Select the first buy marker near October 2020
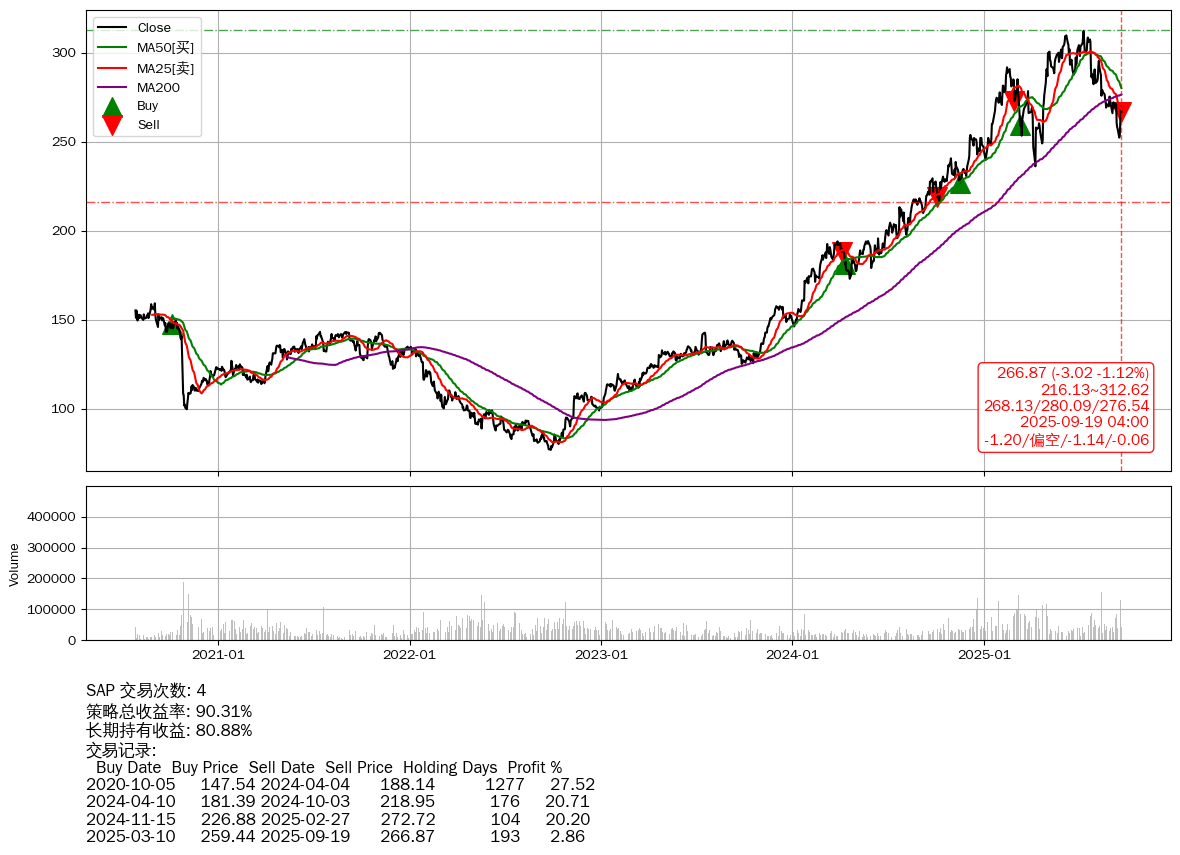1180x855 pixels. 172,324
